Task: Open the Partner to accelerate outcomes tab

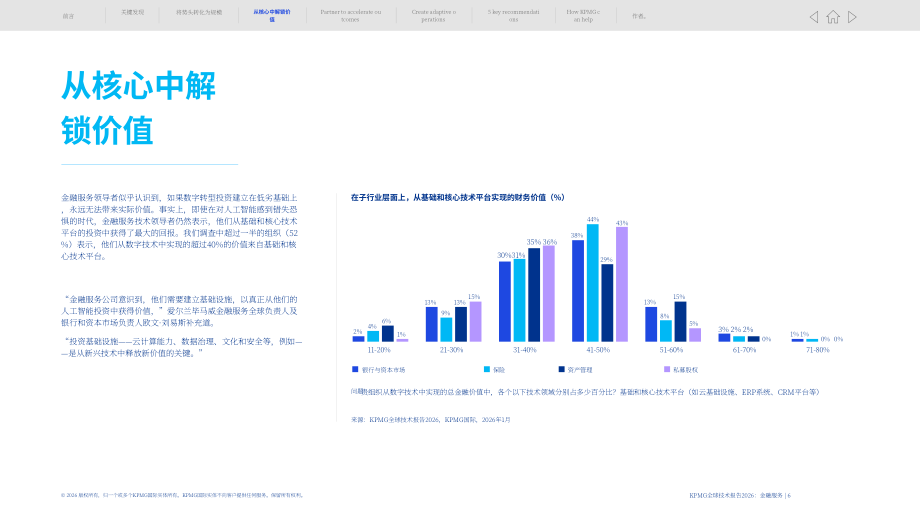Action: click(351, 16)
